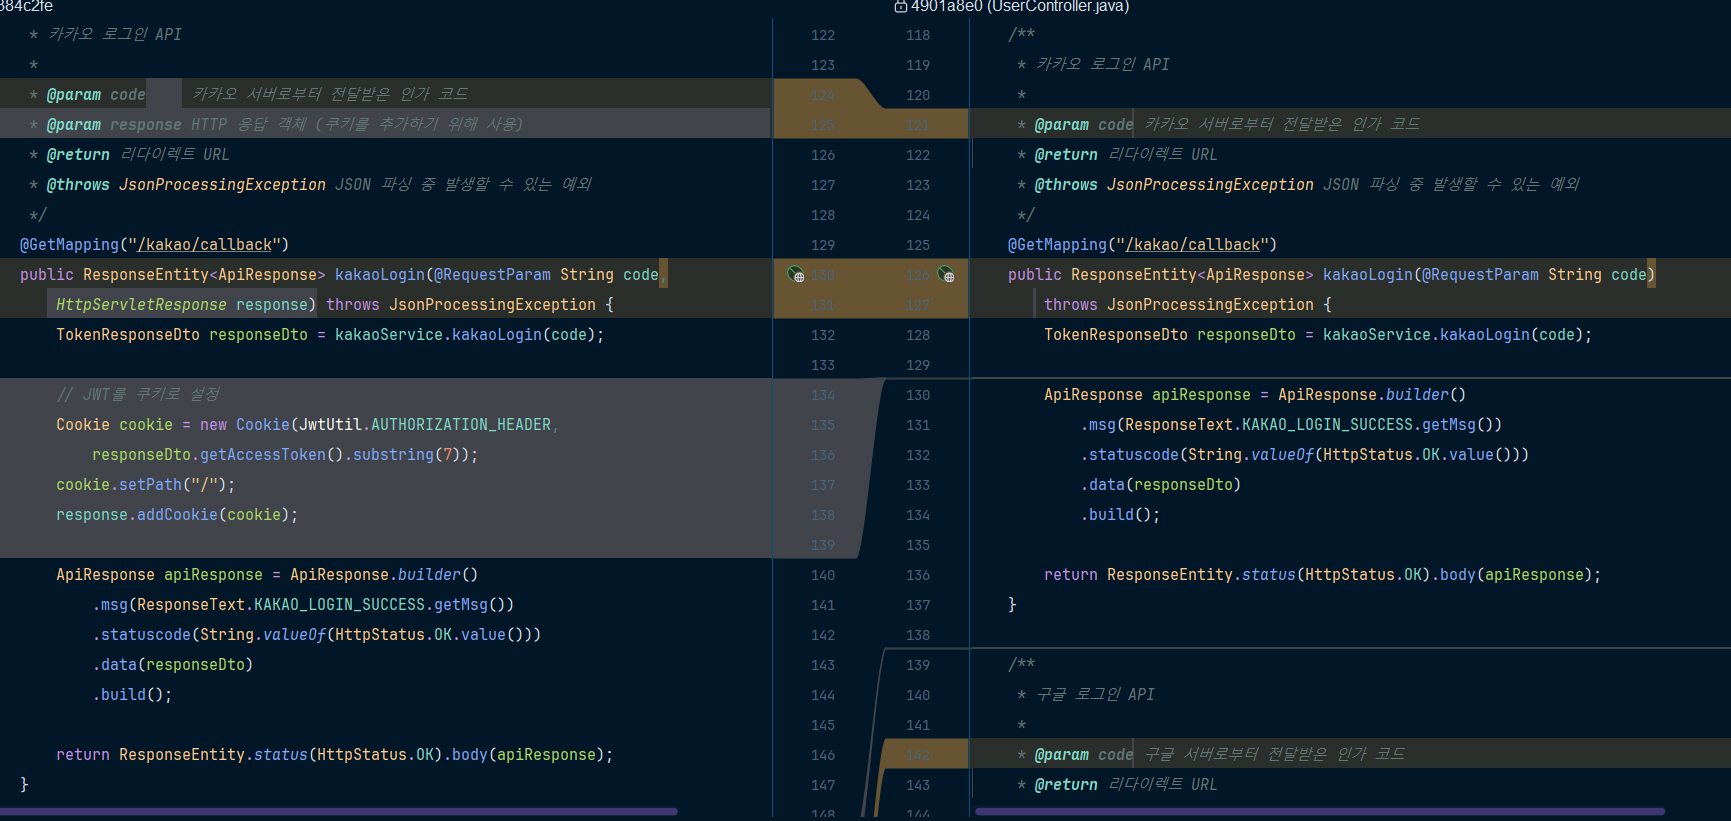Click the endpoint gutter icon beside line 130

tap(796, 274)
